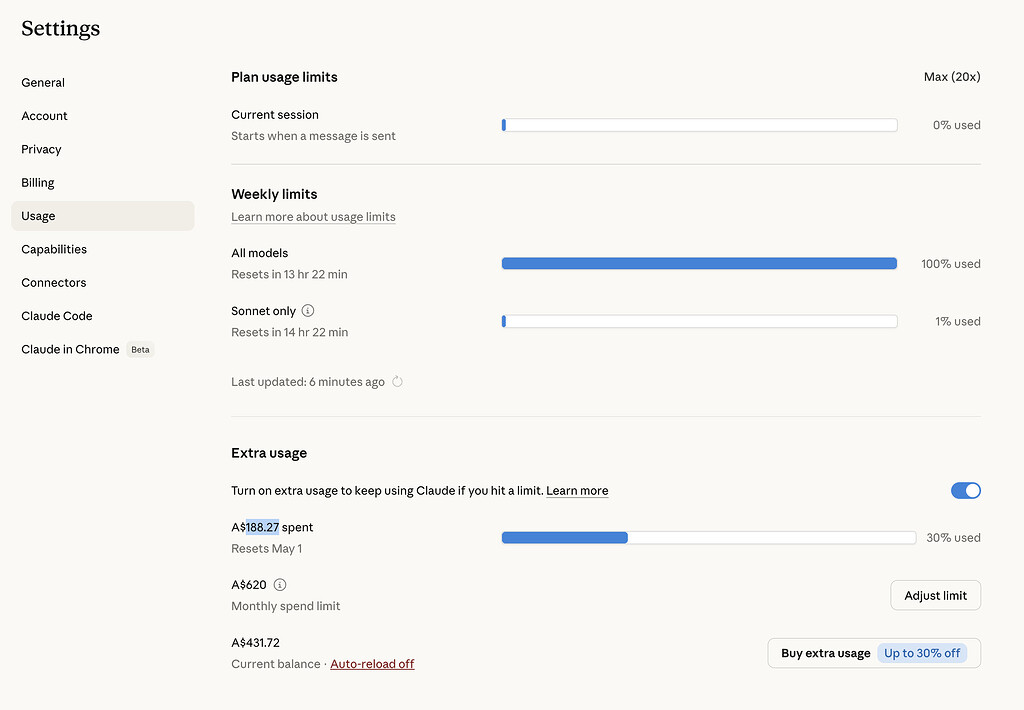
Task: Click Learn more about usage limits link
Action: [x=313, y=217]
